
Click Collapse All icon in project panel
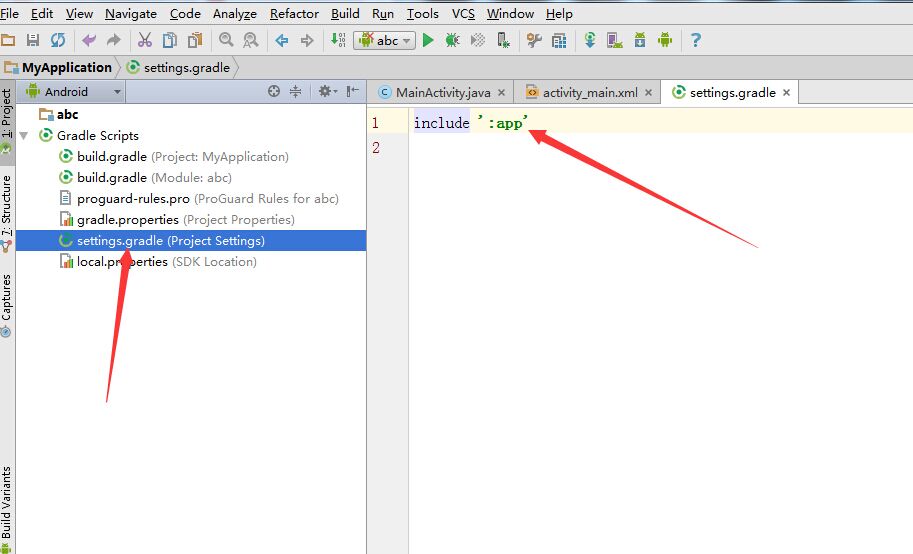296,91
